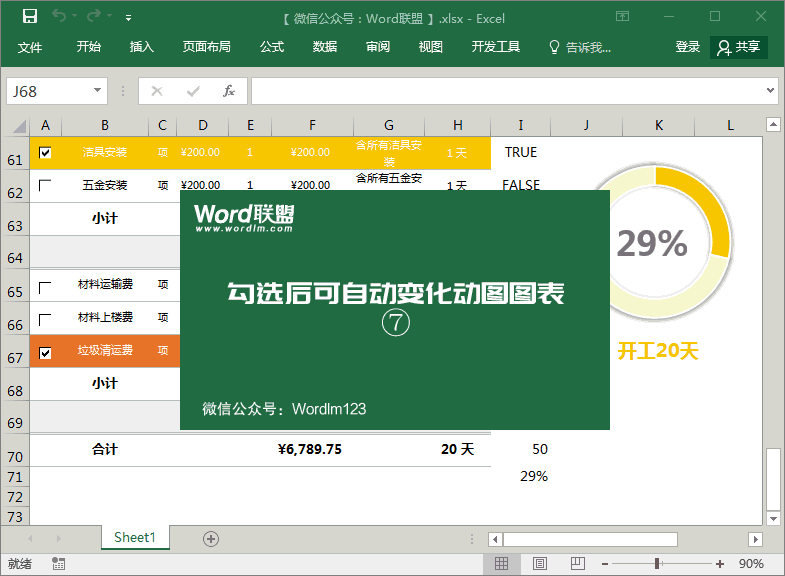Expand the Name Box dropdown arrow
Viewport: 785px width, 576px height.
pos(98,91)
